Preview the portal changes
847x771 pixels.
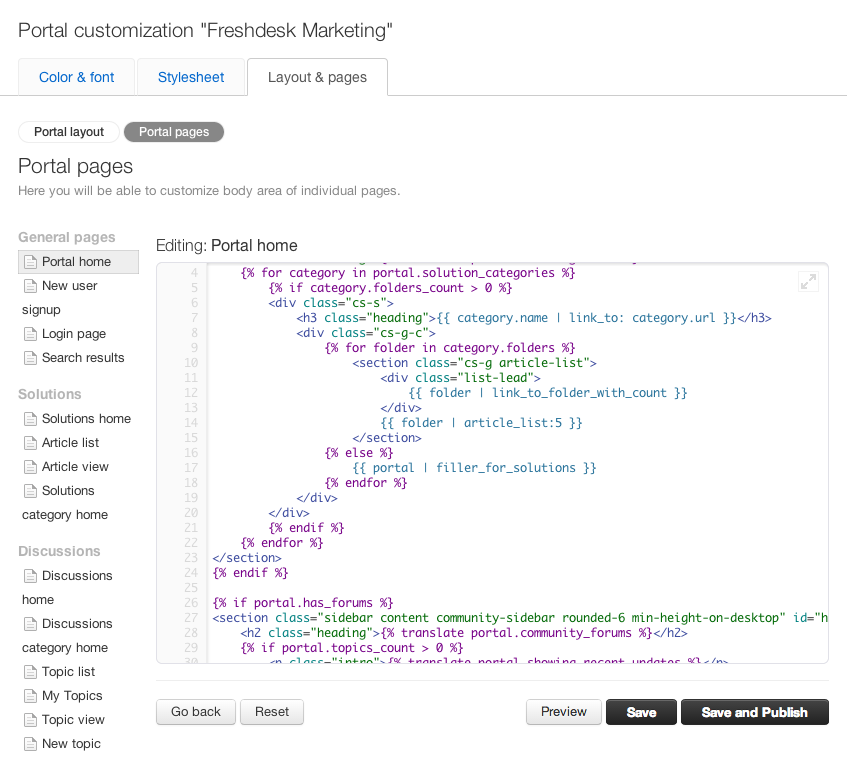coord(563,712)
